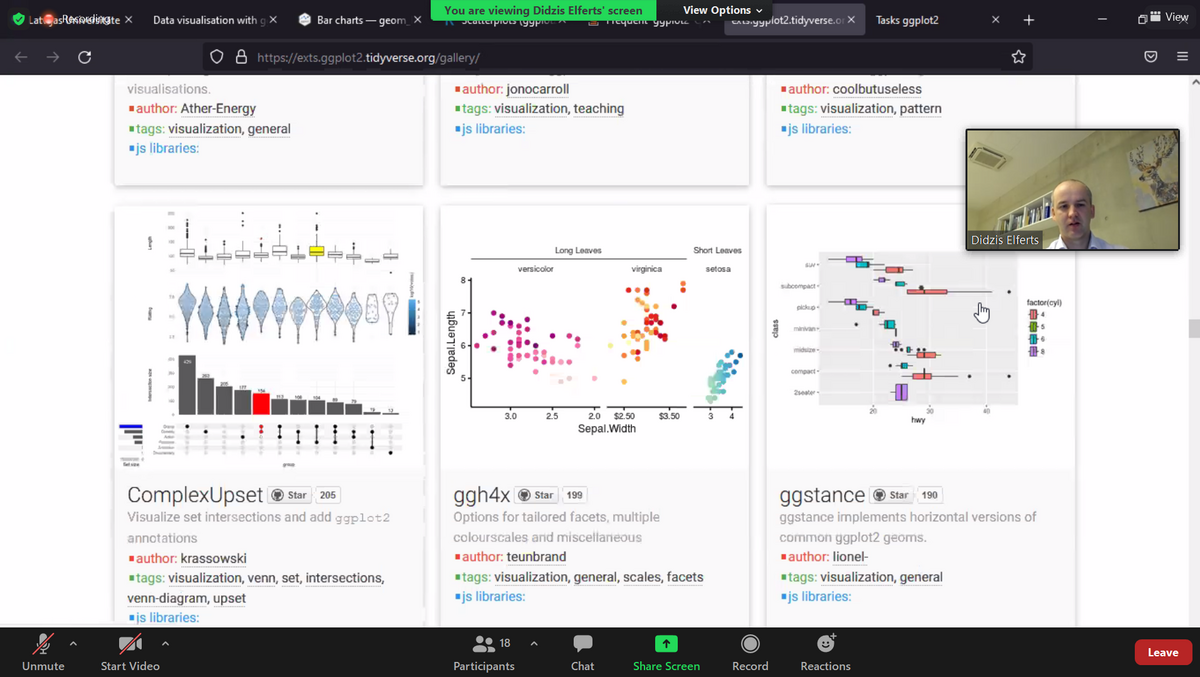Viewport: 1200px width, 677px height.
Task: Expand participants options arrow next to 18
Action: (x=534, y=642)
